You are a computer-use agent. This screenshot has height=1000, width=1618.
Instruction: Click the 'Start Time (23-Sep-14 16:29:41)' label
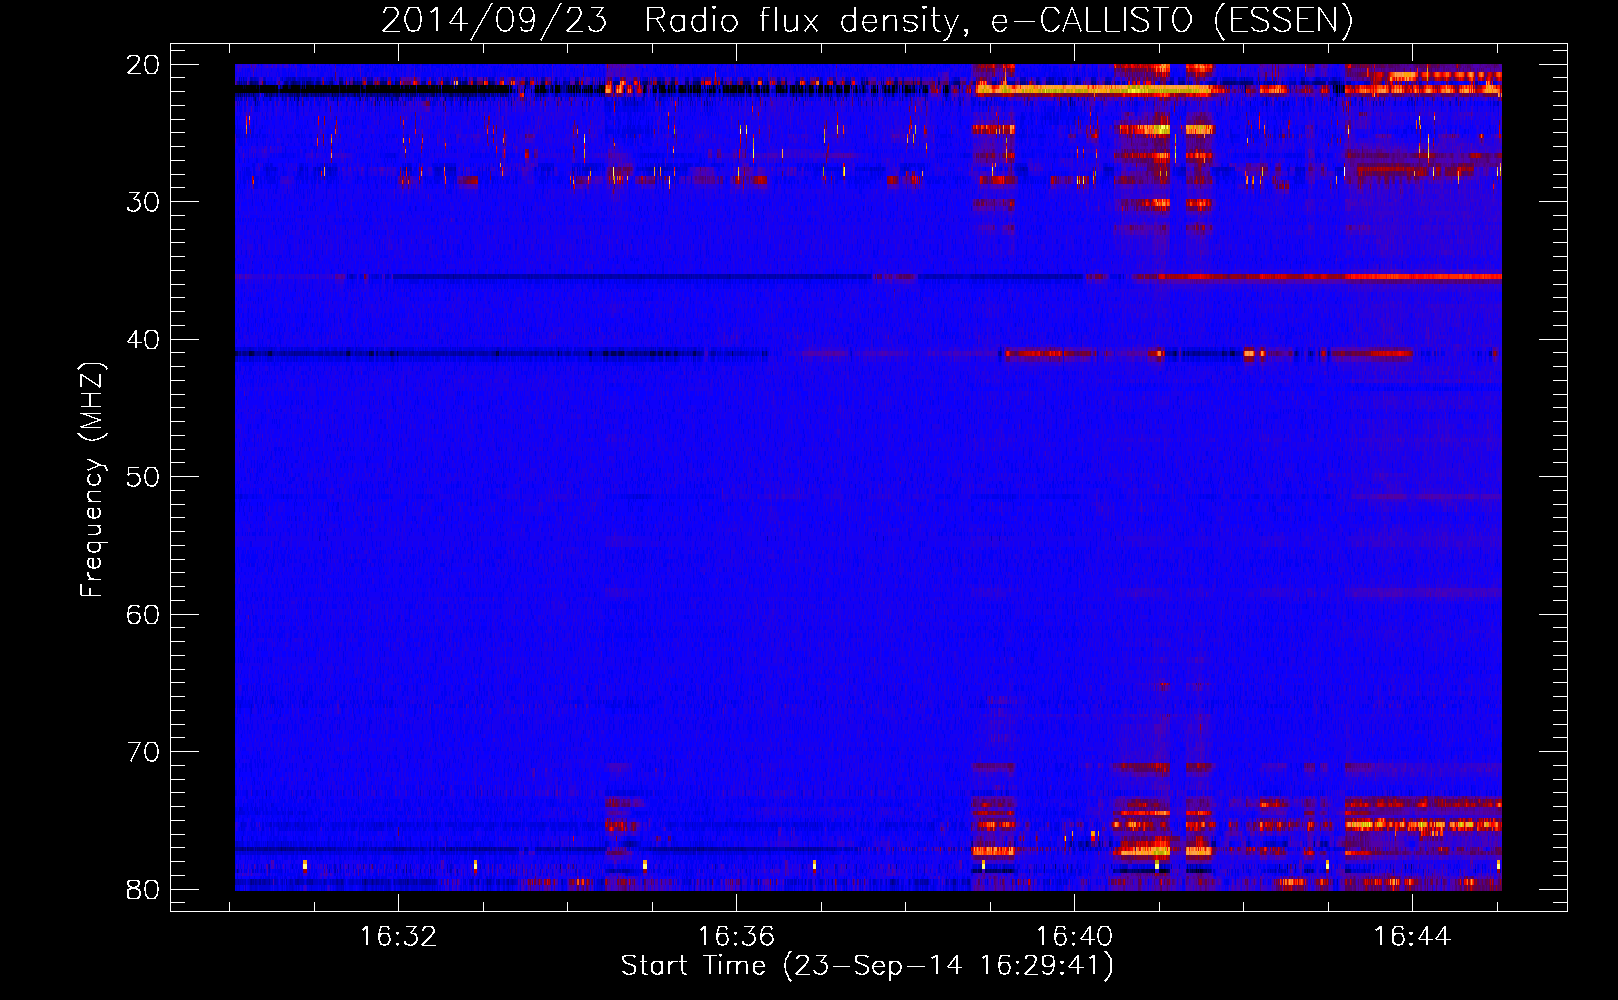867,966
